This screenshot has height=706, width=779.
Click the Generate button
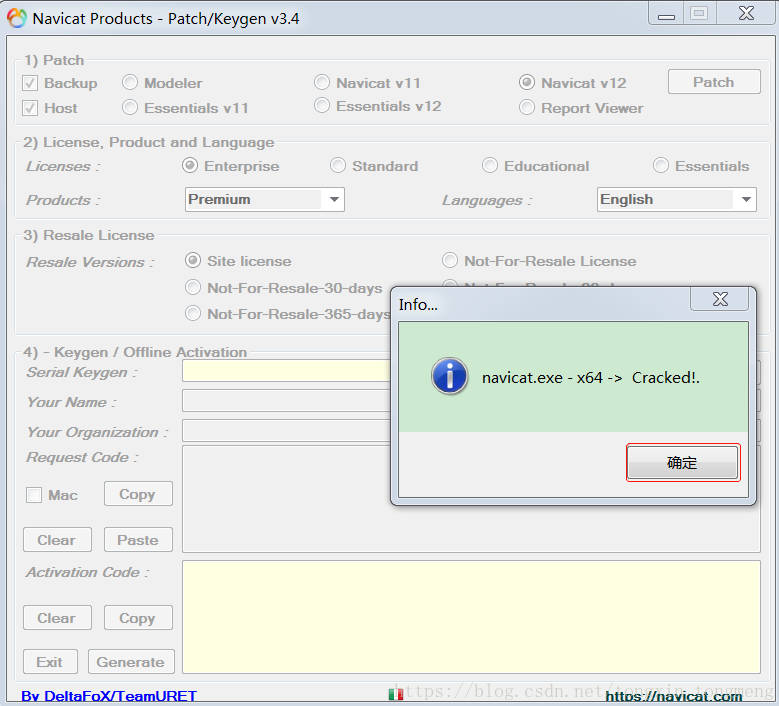pos(131,661)
